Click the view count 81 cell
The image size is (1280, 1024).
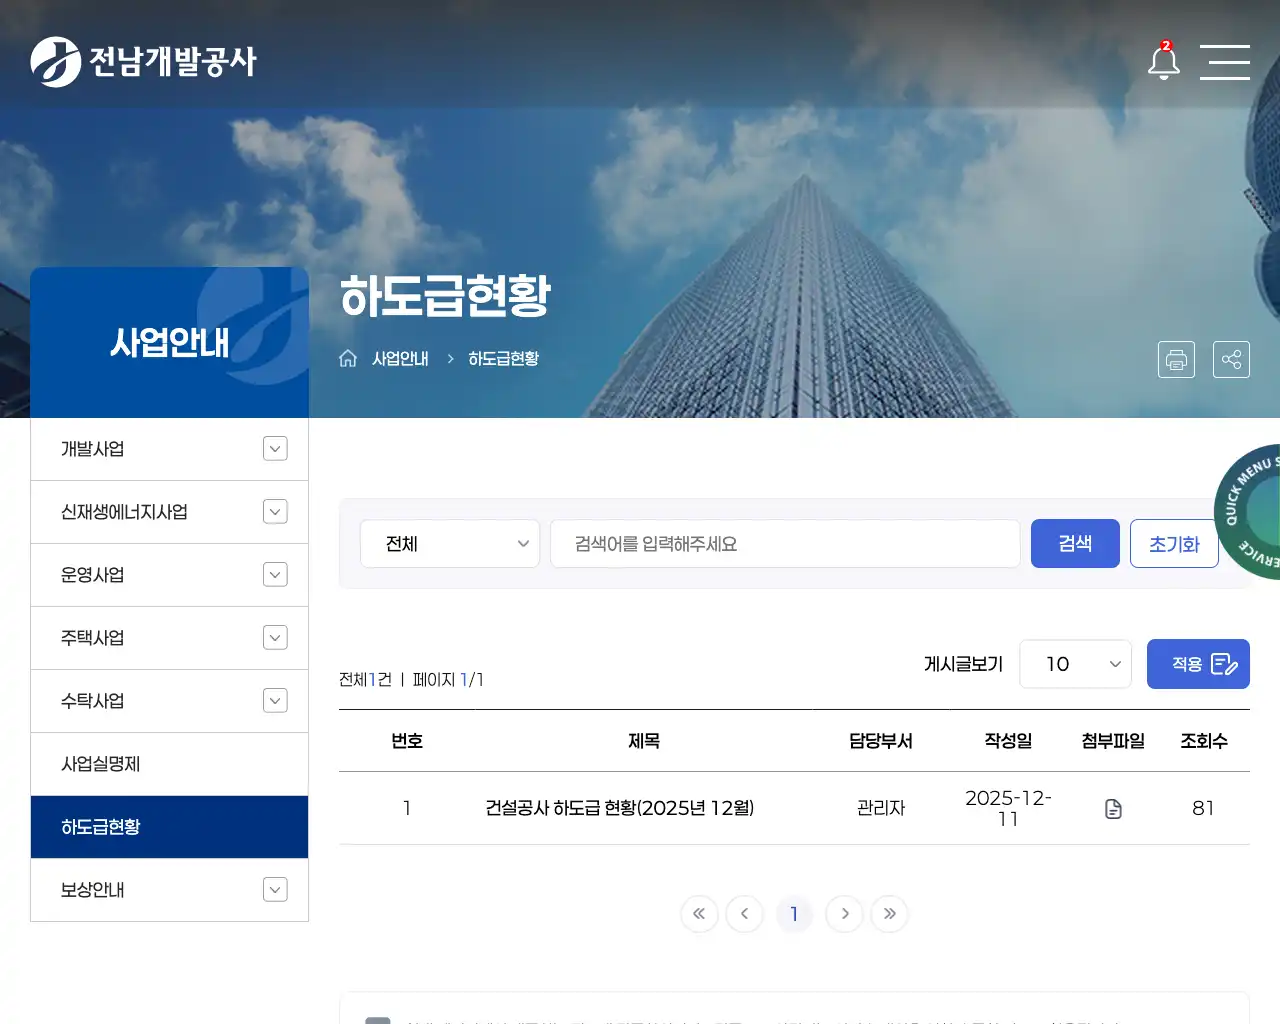[x=1203, y=808]
